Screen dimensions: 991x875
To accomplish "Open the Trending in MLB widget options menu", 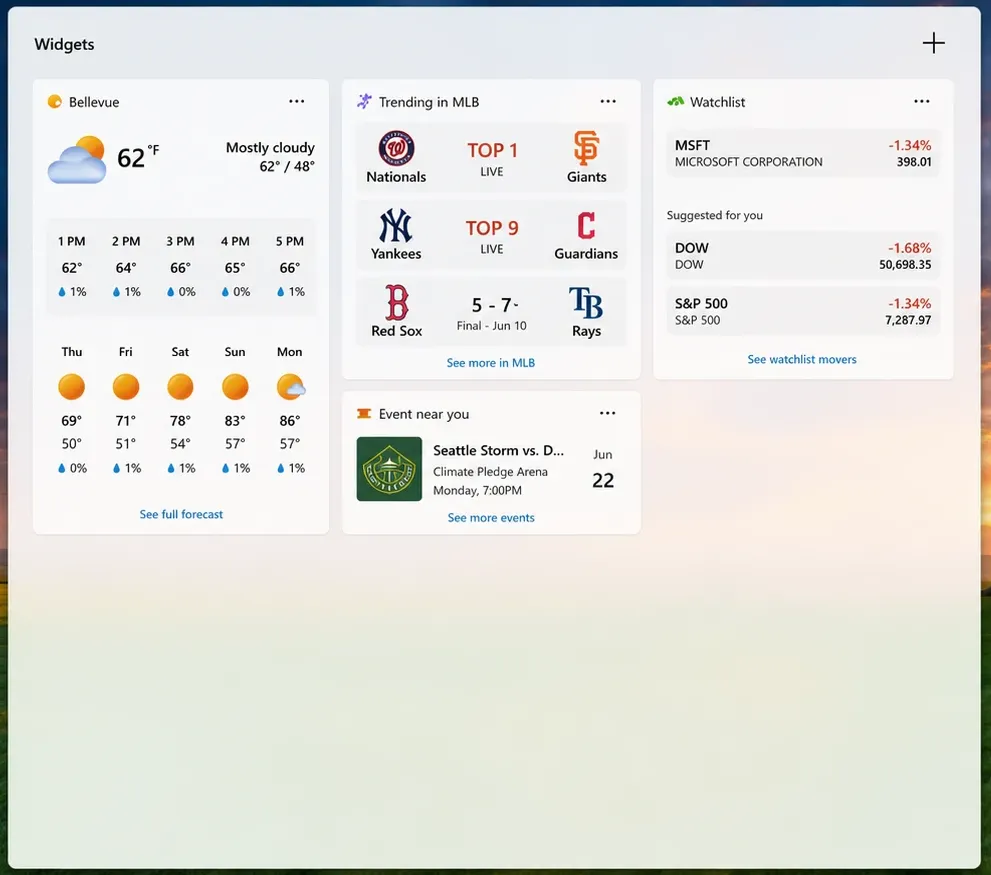I will [x=608, y=101].
